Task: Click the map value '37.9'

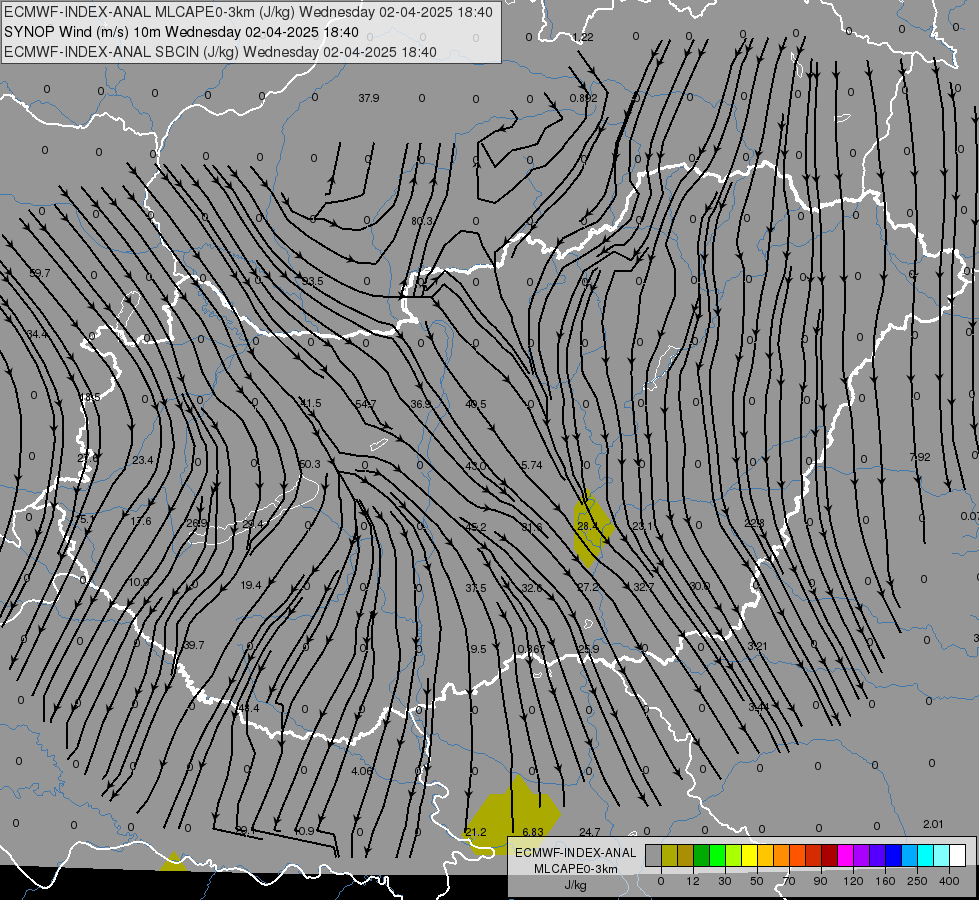Action: click(x=368, y=98)
